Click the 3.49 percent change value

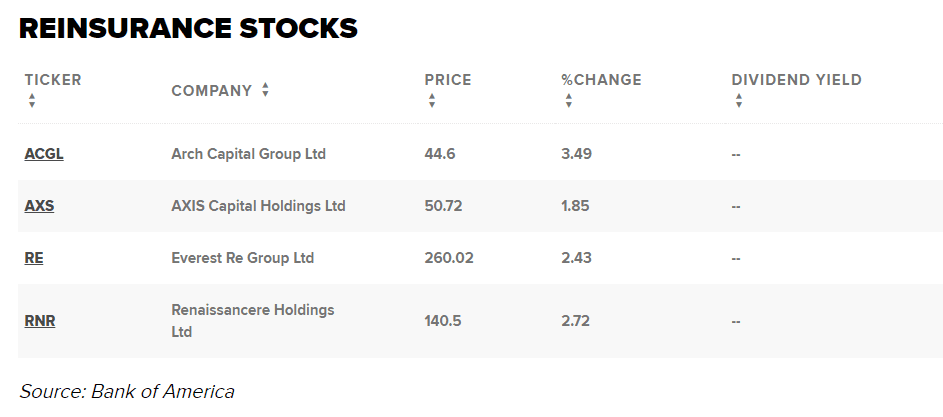[576, 154]
